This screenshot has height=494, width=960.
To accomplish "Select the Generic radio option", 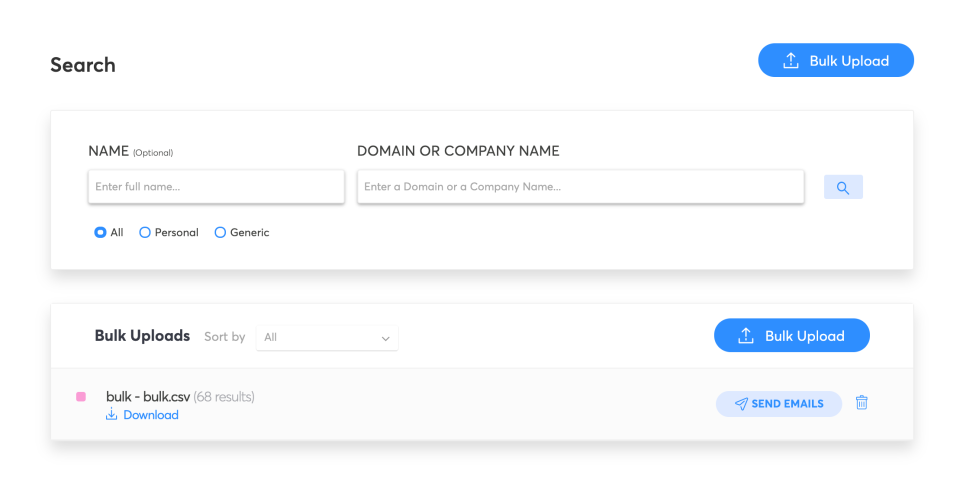I will (x=220, y=232).
